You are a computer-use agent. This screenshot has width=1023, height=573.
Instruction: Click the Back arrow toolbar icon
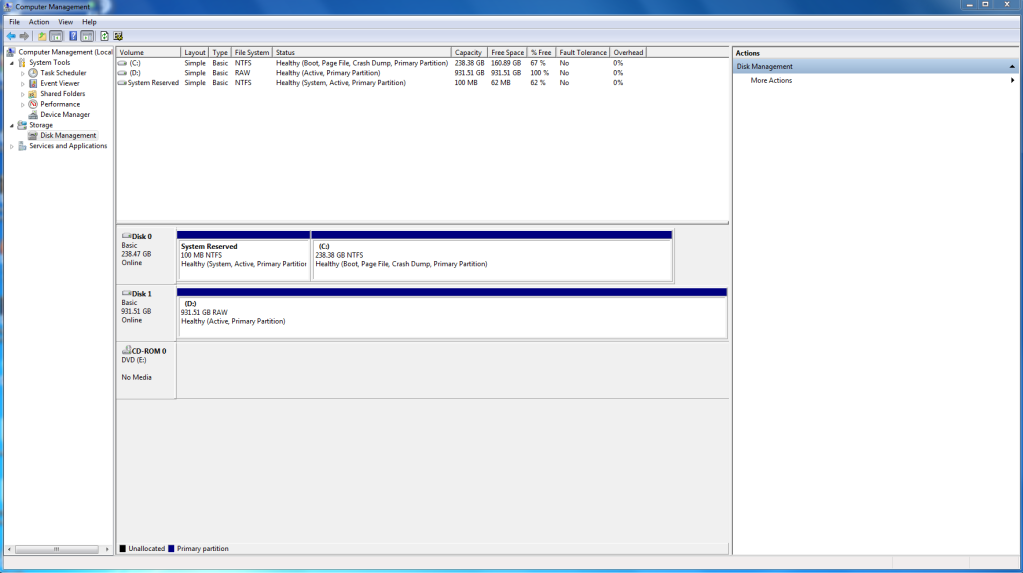click(11, 36)
